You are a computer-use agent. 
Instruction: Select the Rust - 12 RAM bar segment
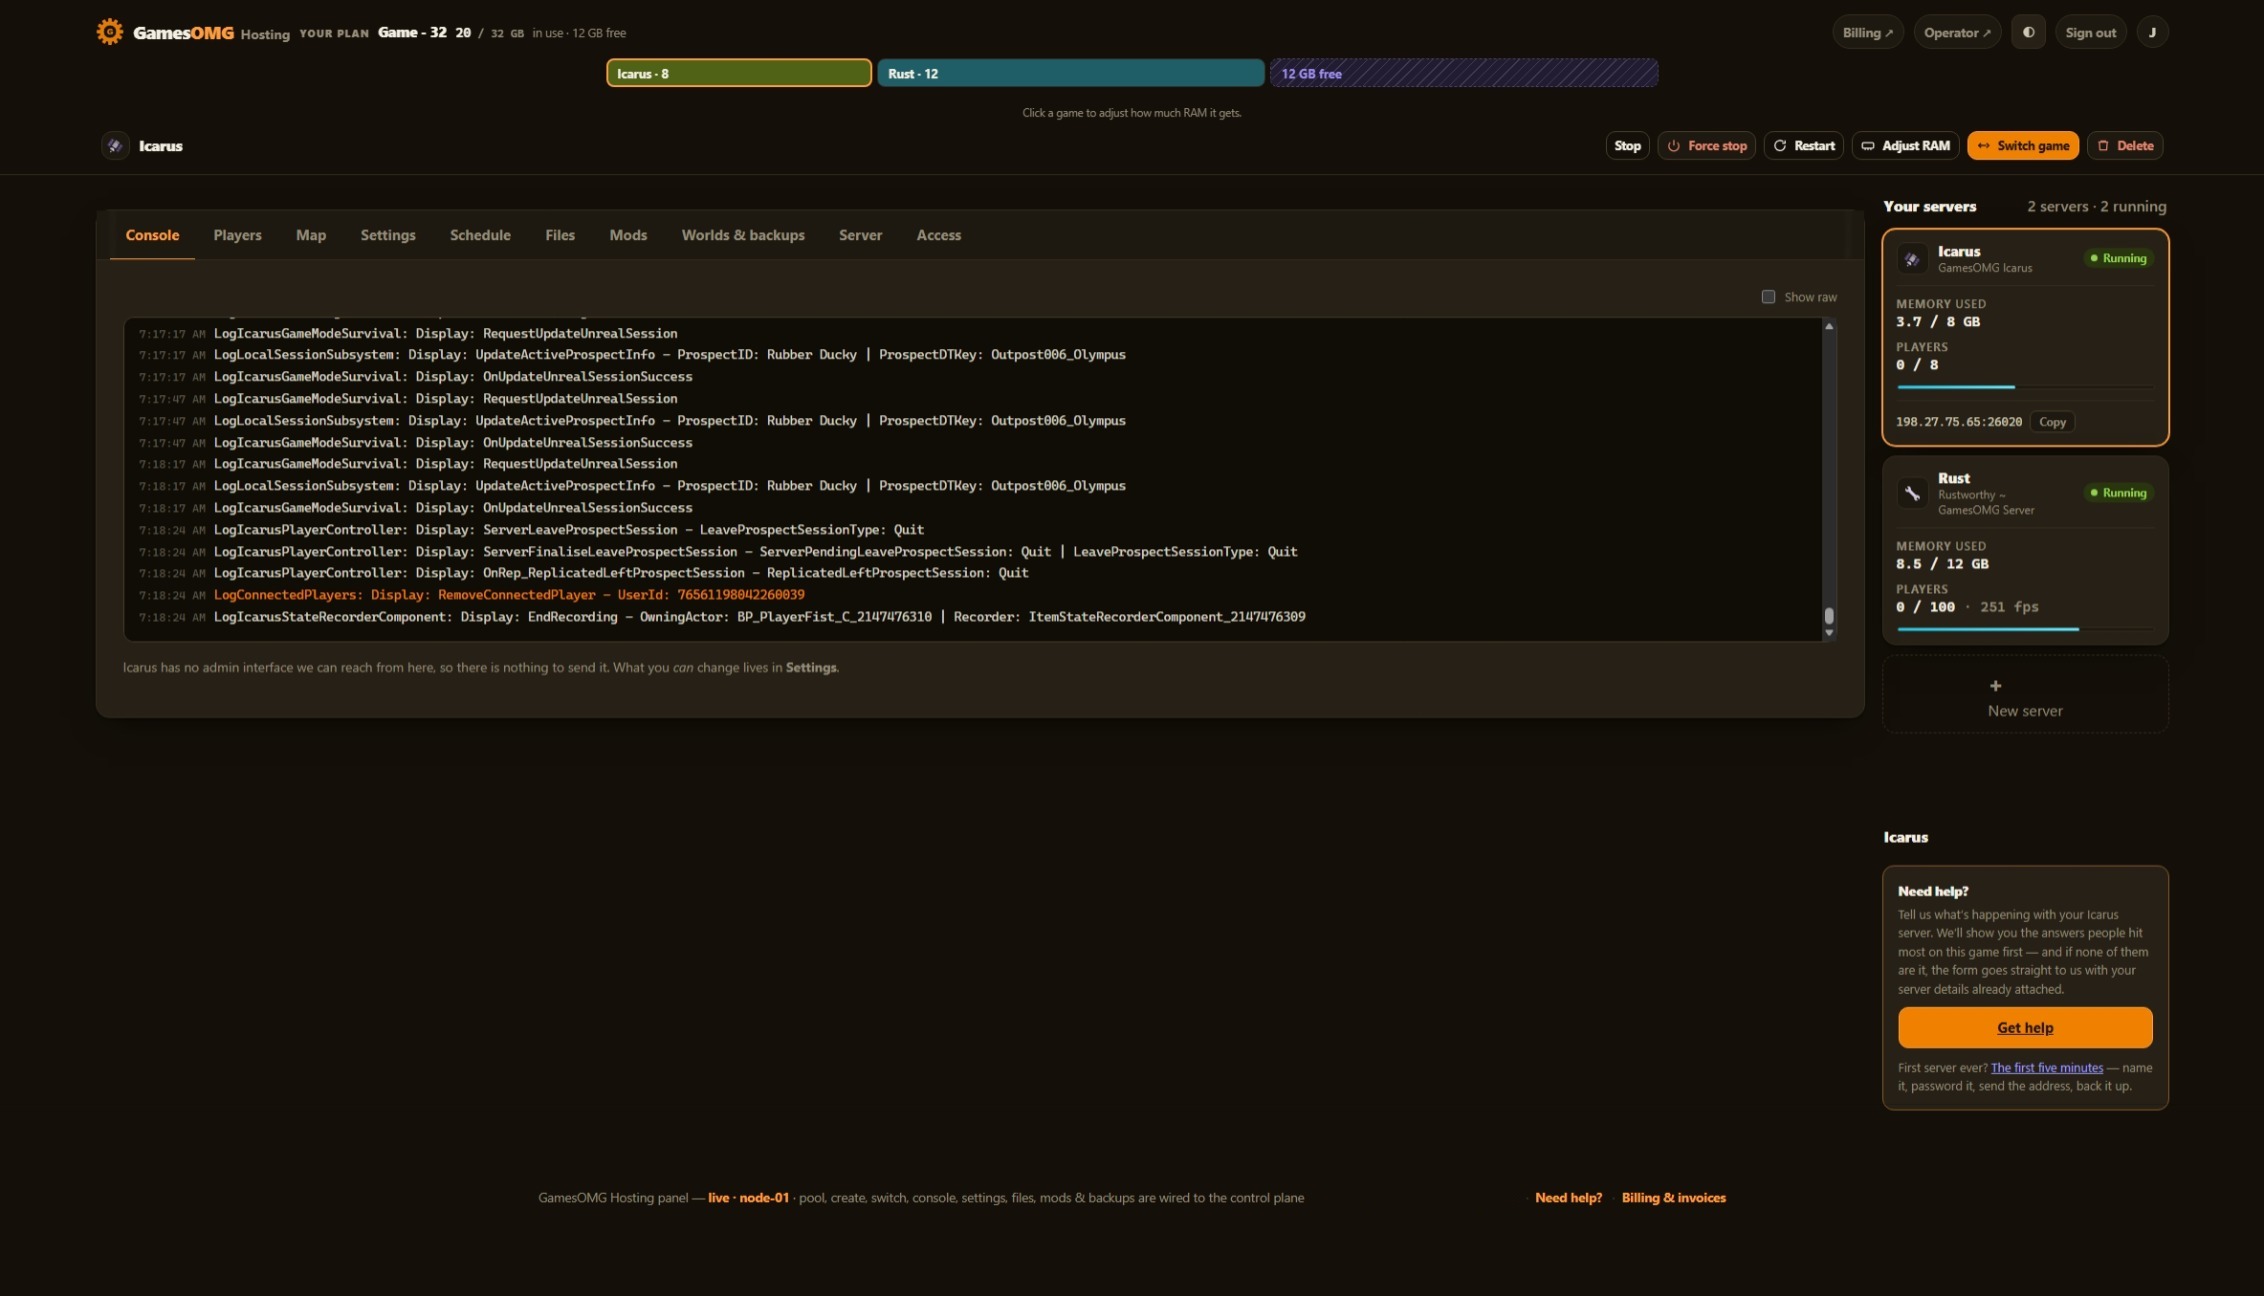click(1070, 73)
